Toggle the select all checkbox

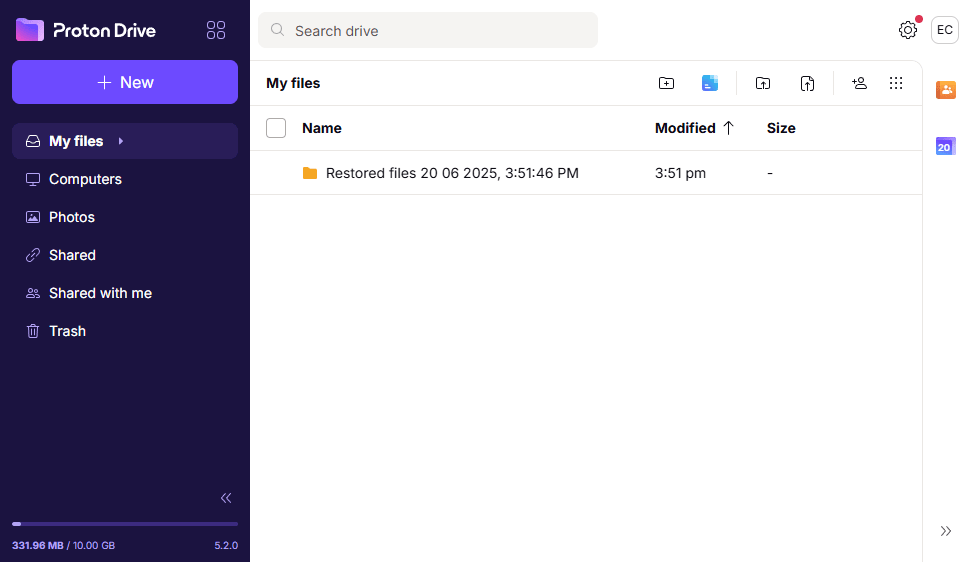(276, 128)
